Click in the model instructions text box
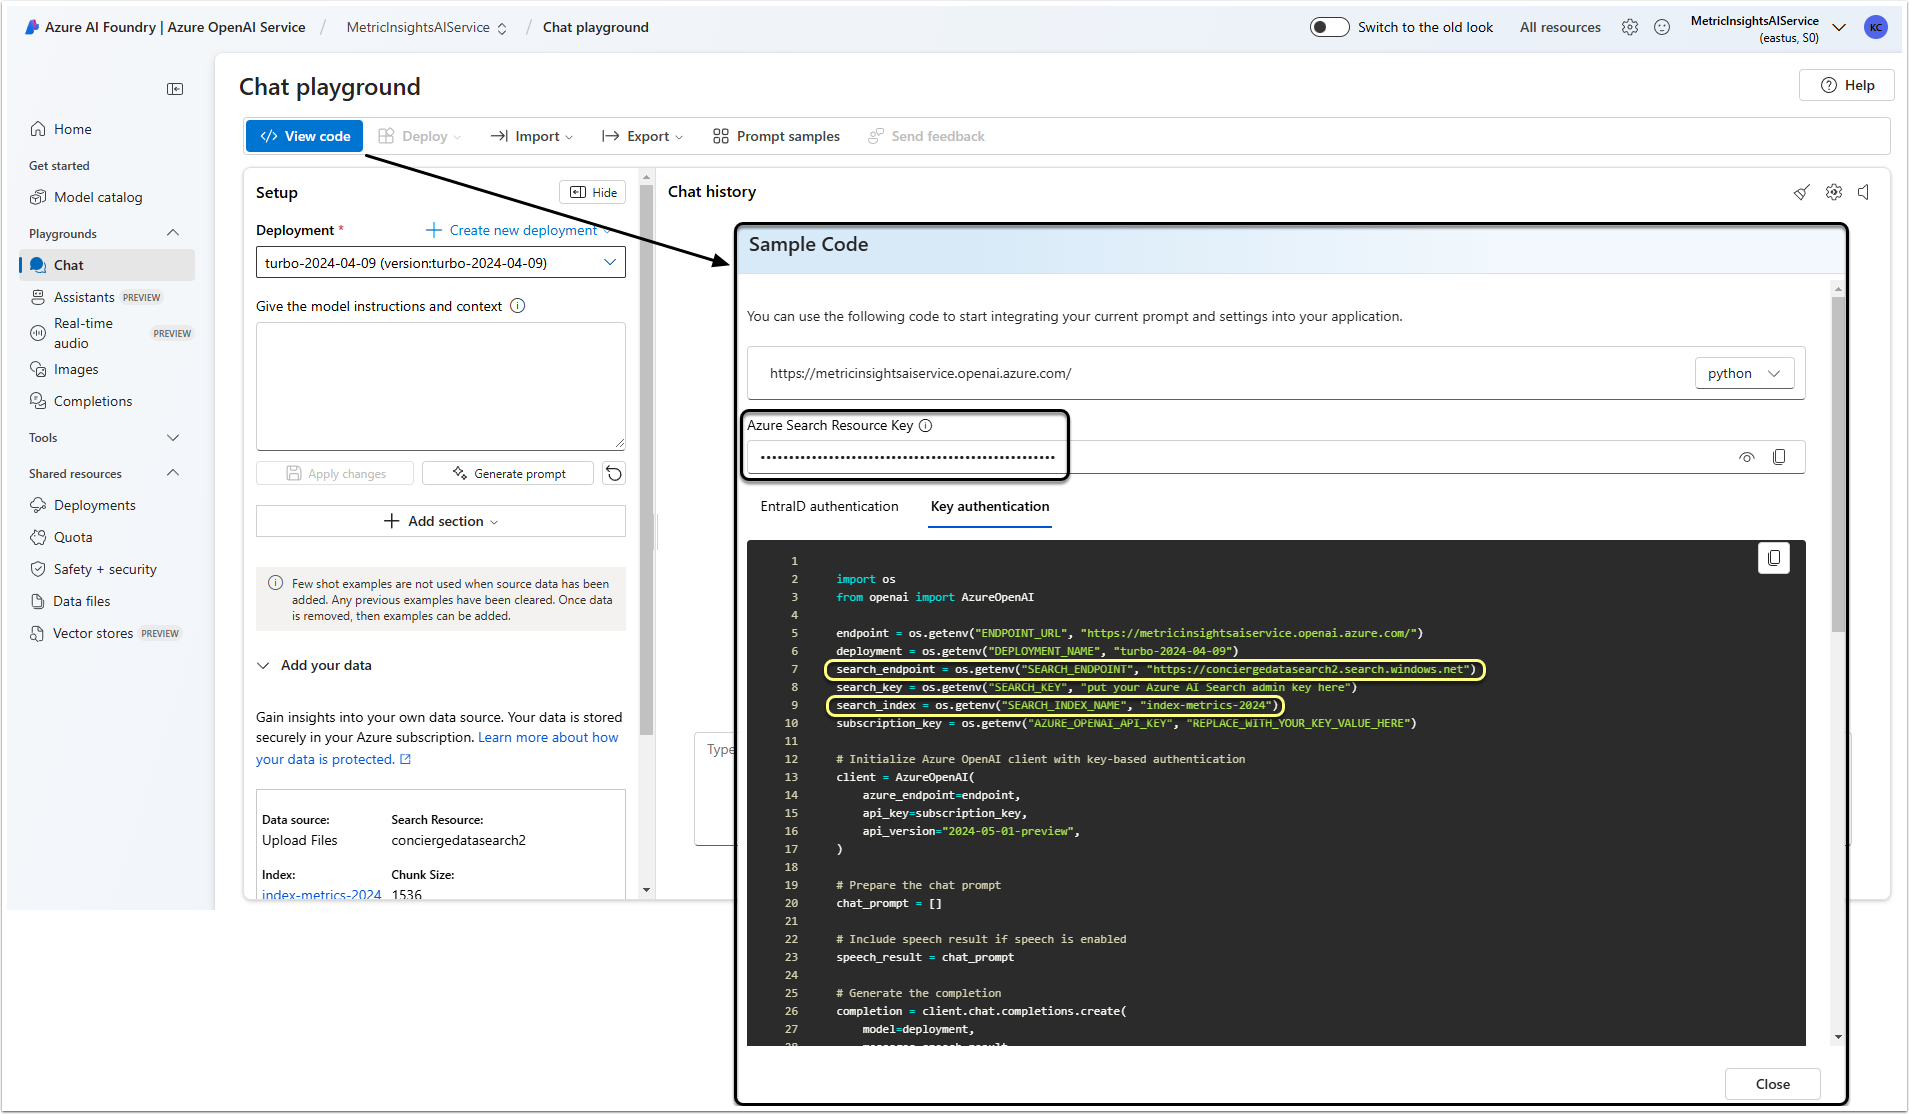 click(x=440, y=385)
